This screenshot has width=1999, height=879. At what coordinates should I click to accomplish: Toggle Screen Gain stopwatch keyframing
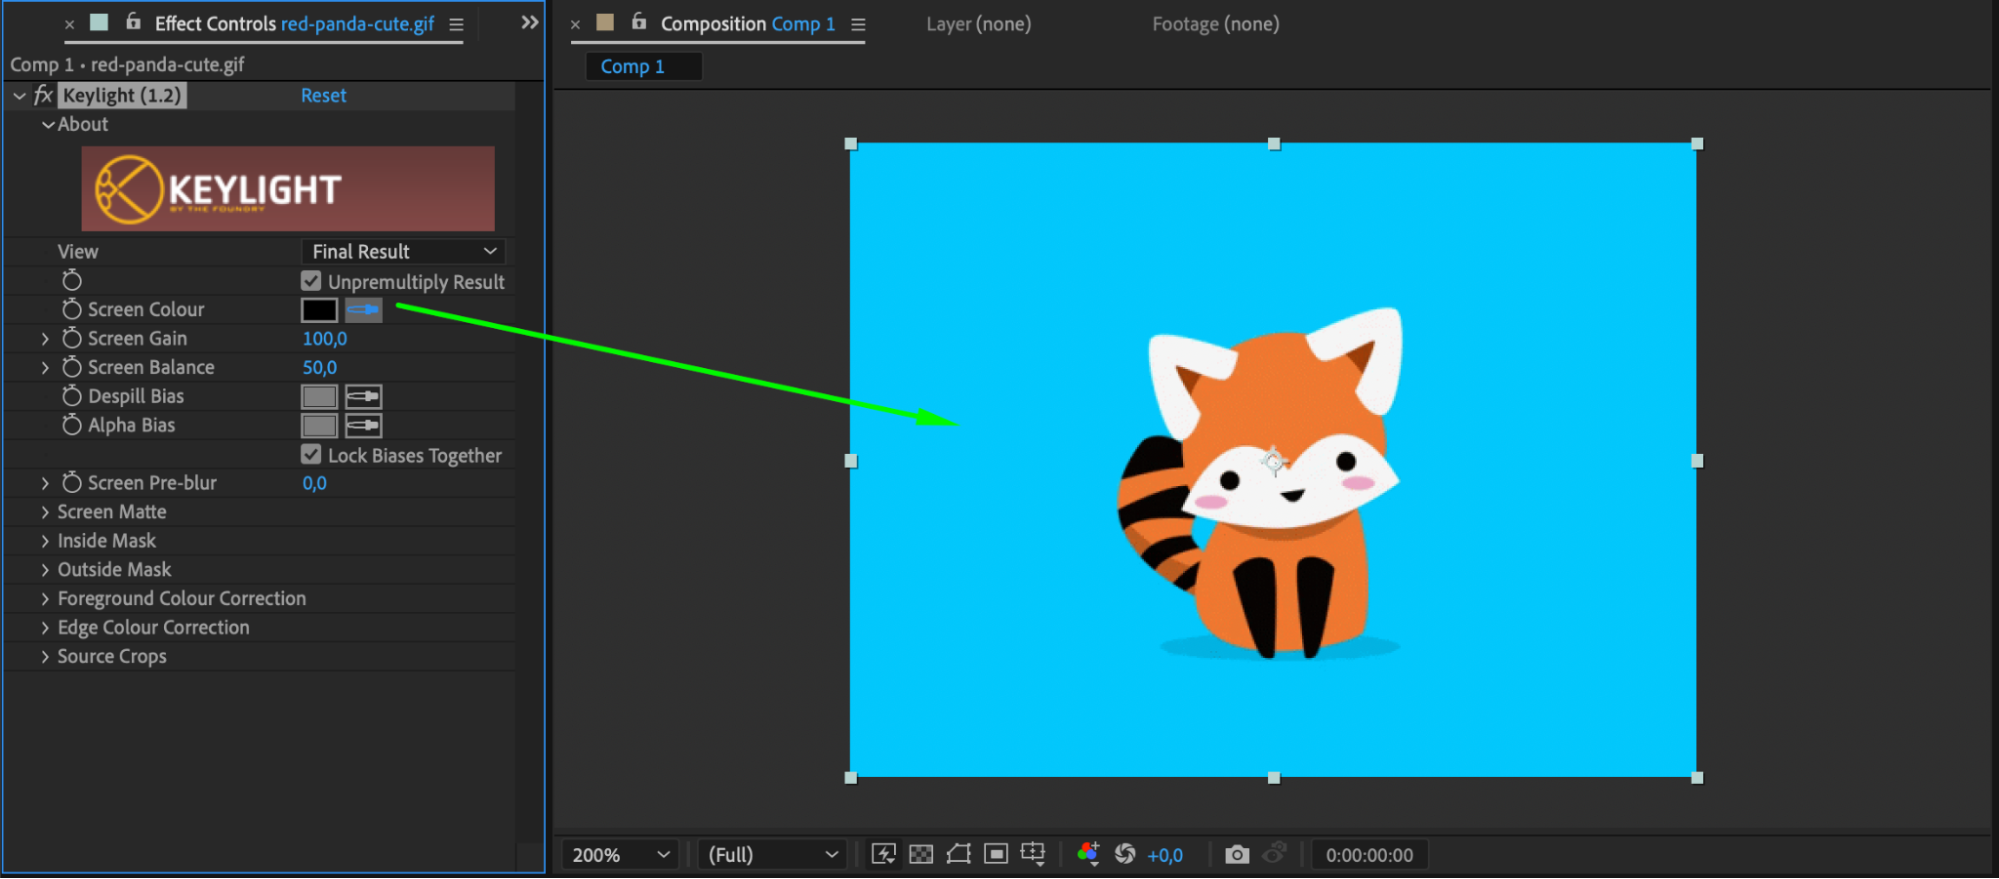click(x=72, y=339)
